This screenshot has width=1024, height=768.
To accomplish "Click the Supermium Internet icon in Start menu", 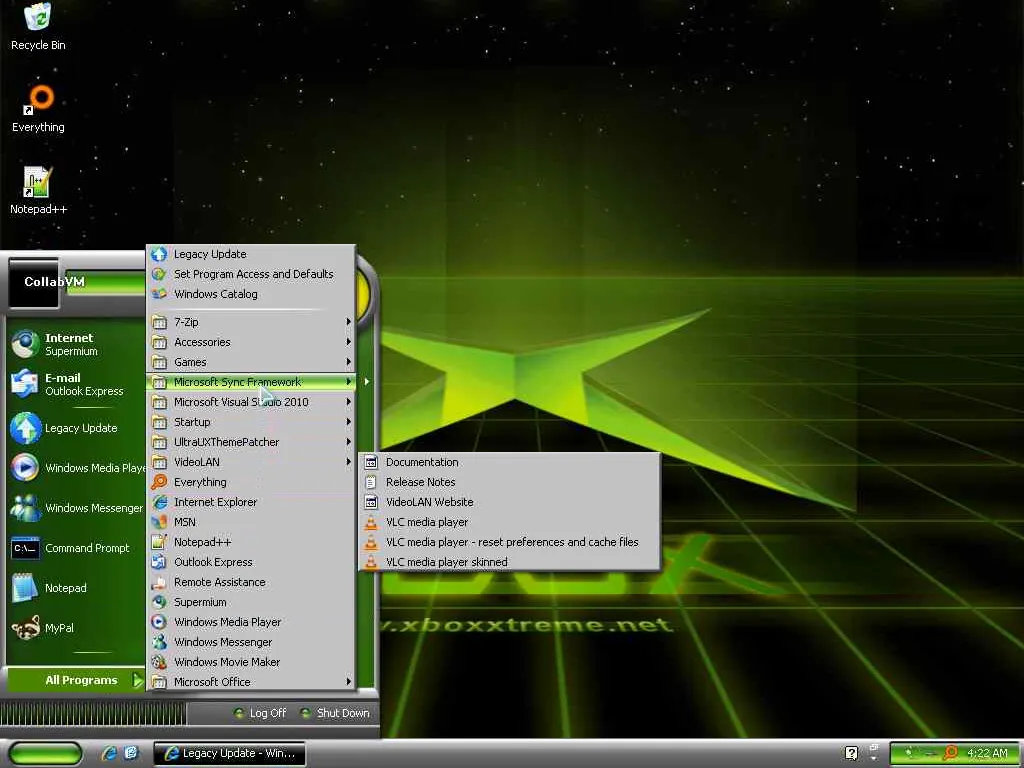I will point(25,344).
